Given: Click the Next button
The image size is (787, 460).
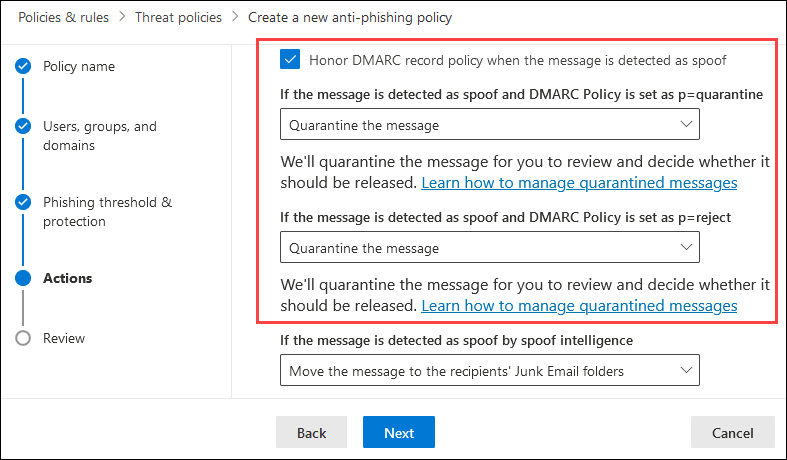Looking at the screenshot, I should (x=398, y=432).
